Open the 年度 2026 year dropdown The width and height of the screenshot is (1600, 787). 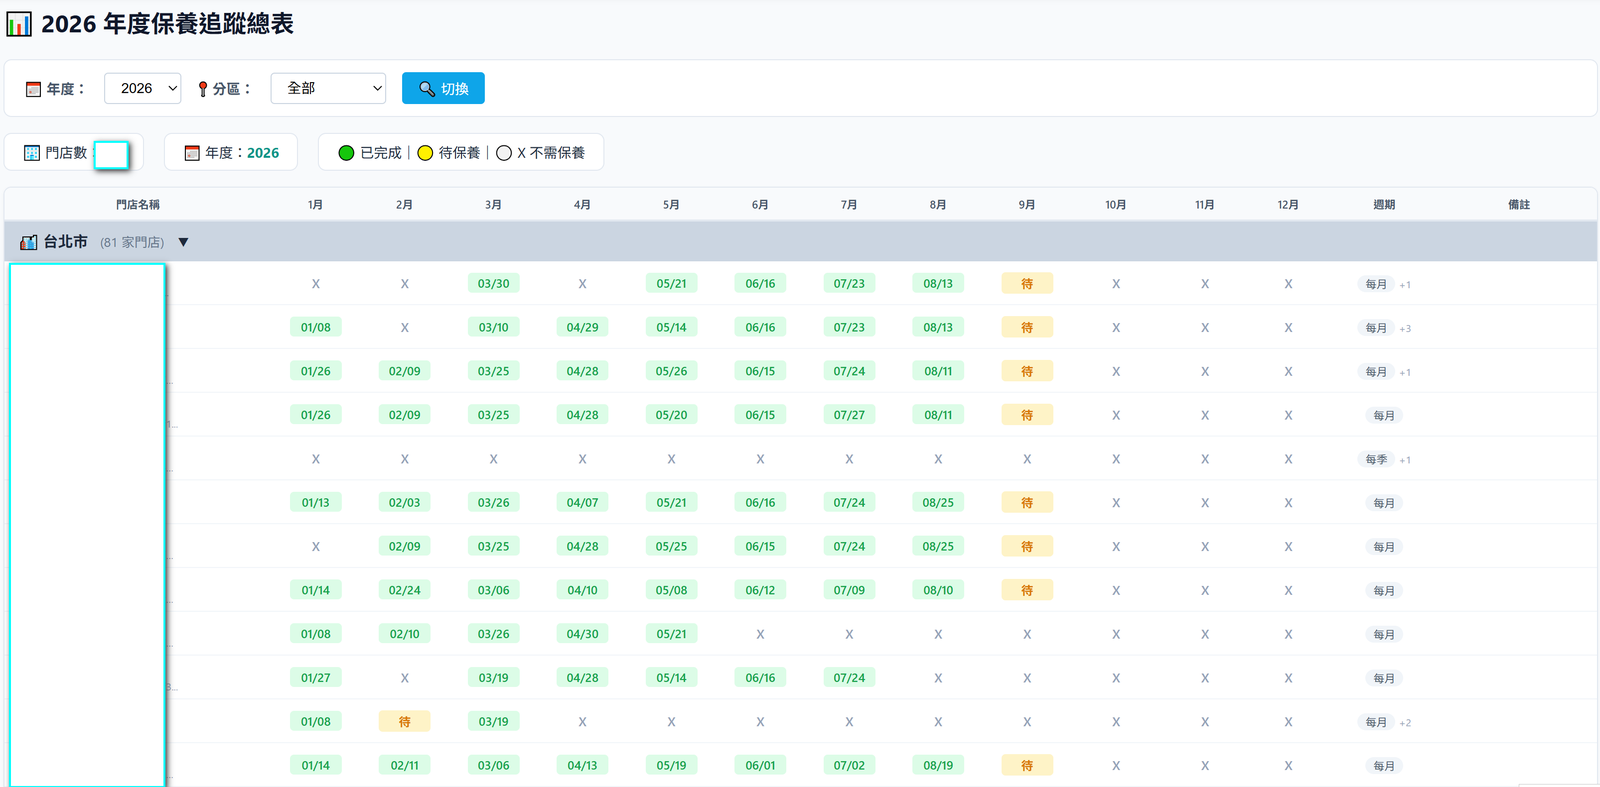point(143,88)
